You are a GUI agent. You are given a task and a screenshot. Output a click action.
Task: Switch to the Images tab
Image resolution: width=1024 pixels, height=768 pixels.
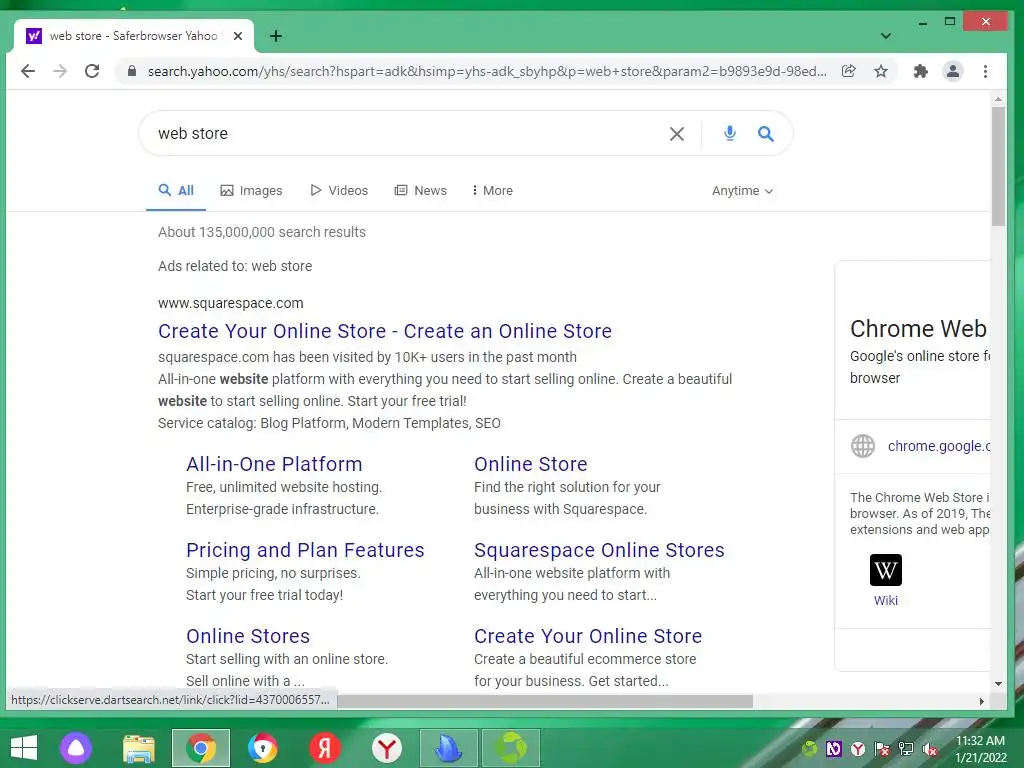pos(251,191)
